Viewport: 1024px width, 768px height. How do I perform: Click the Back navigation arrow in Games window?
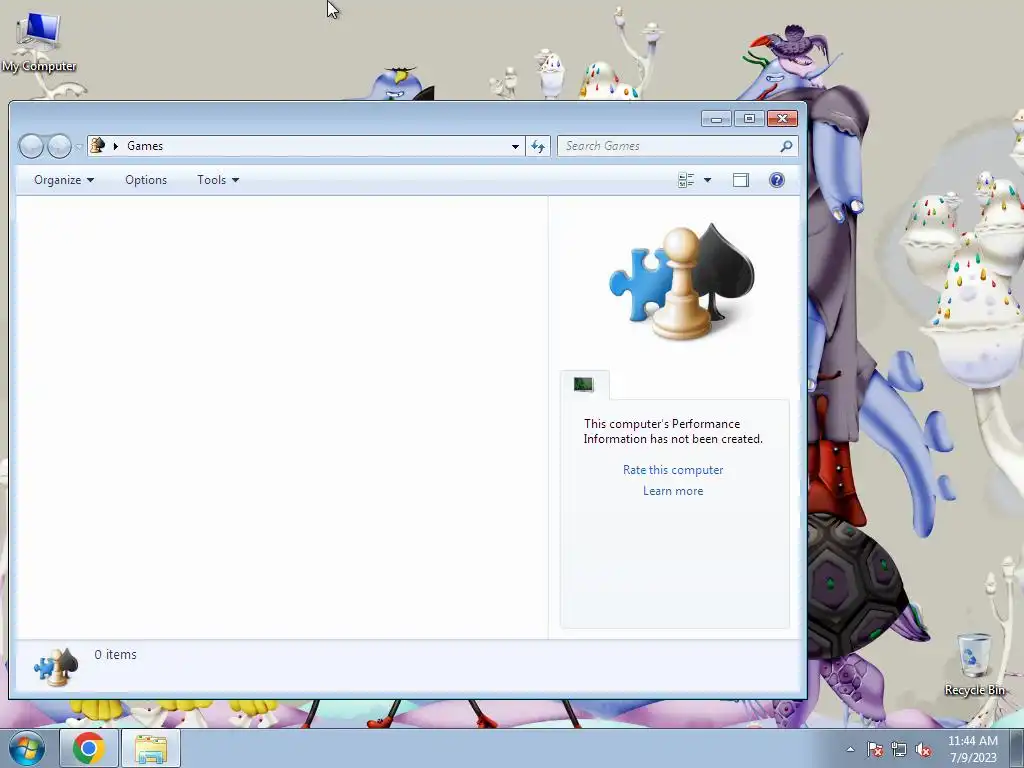[x=31, y=146]
